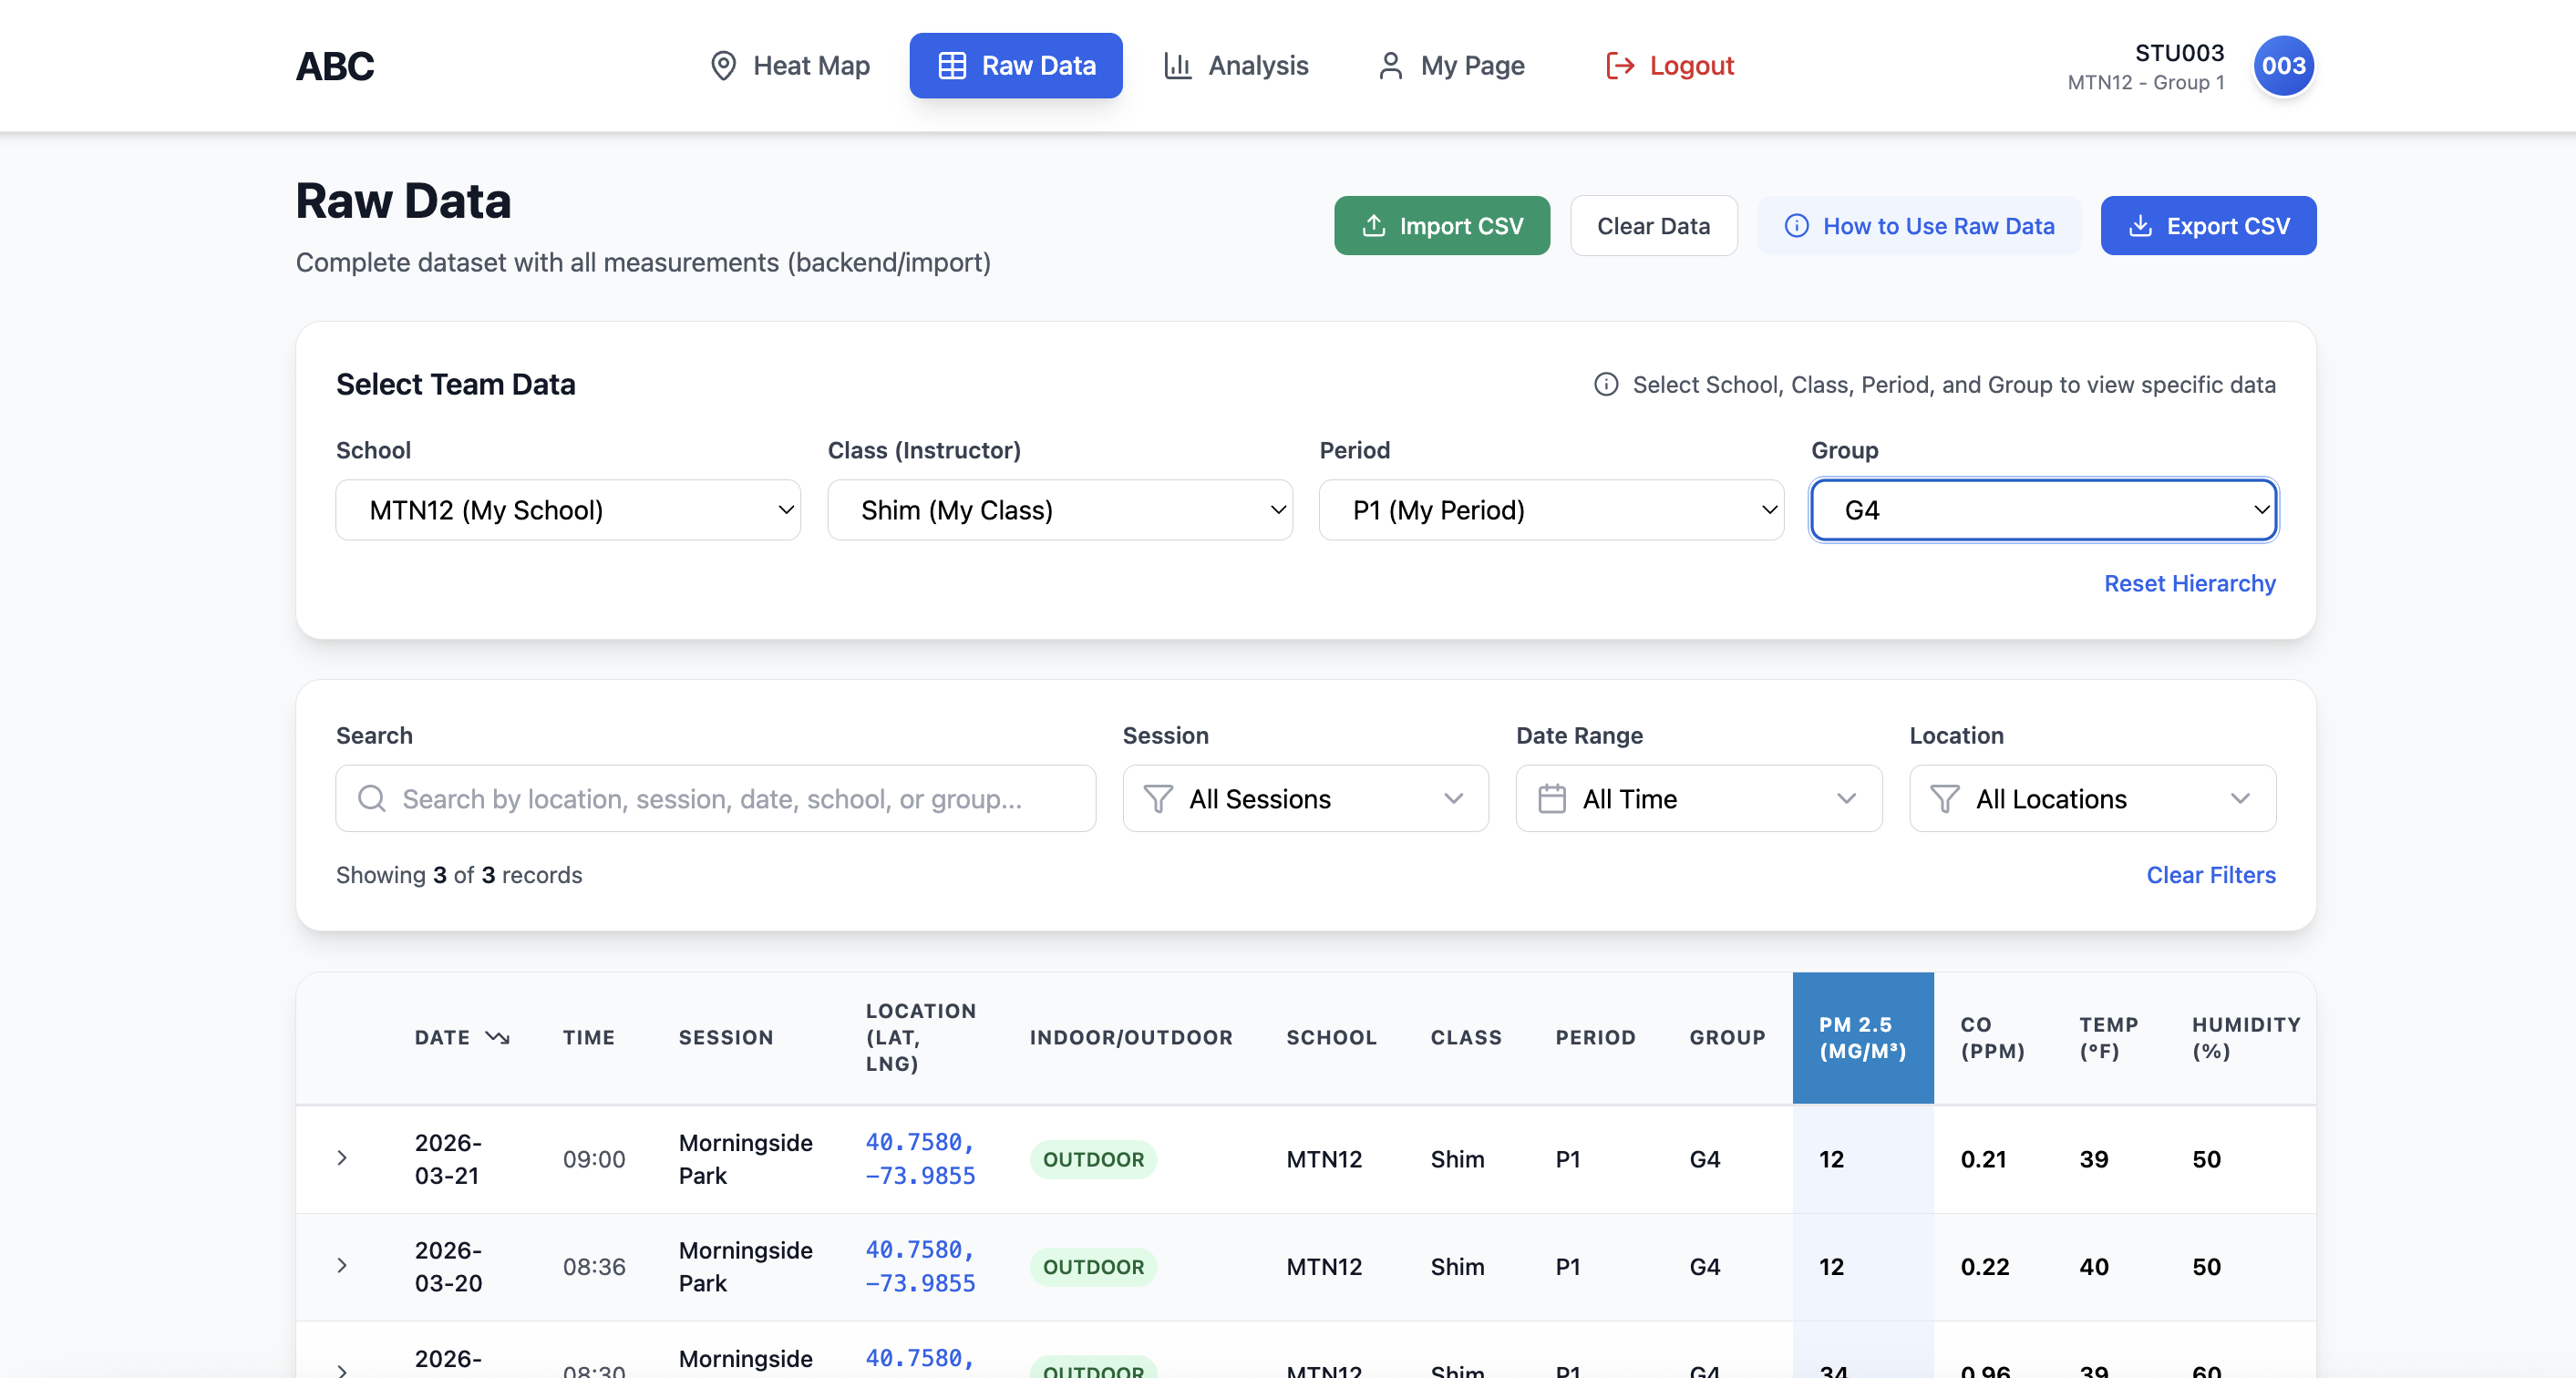Image resolution: width=2576 pixels, height=1378 pixels.
Task: Expand the 2026-03-21 row
Action: pyautogui.click(x=342, y=1158)
